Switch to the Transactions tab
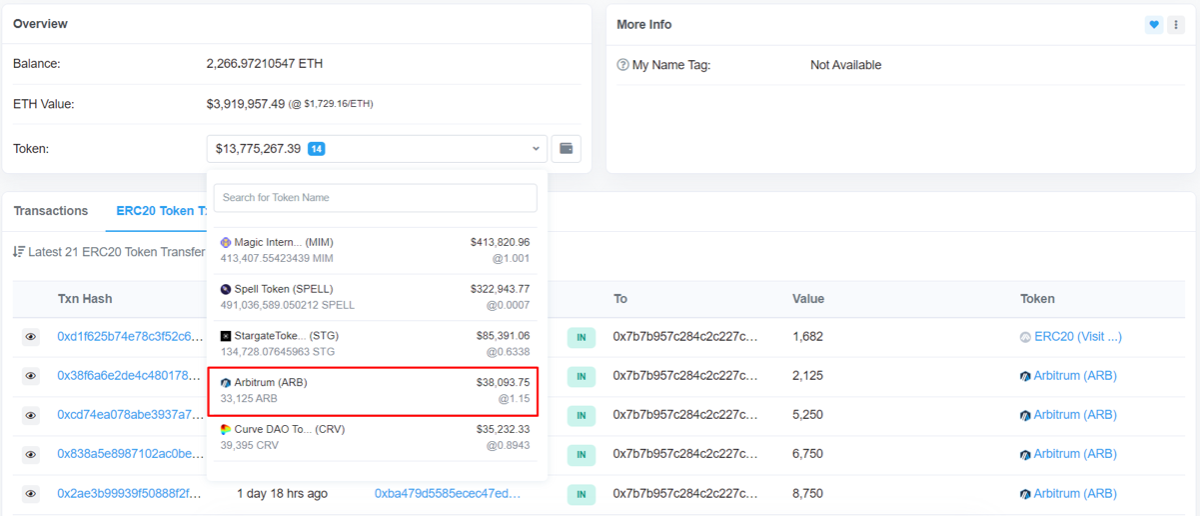Screen dimensions: 1200x516 point(51,211)
